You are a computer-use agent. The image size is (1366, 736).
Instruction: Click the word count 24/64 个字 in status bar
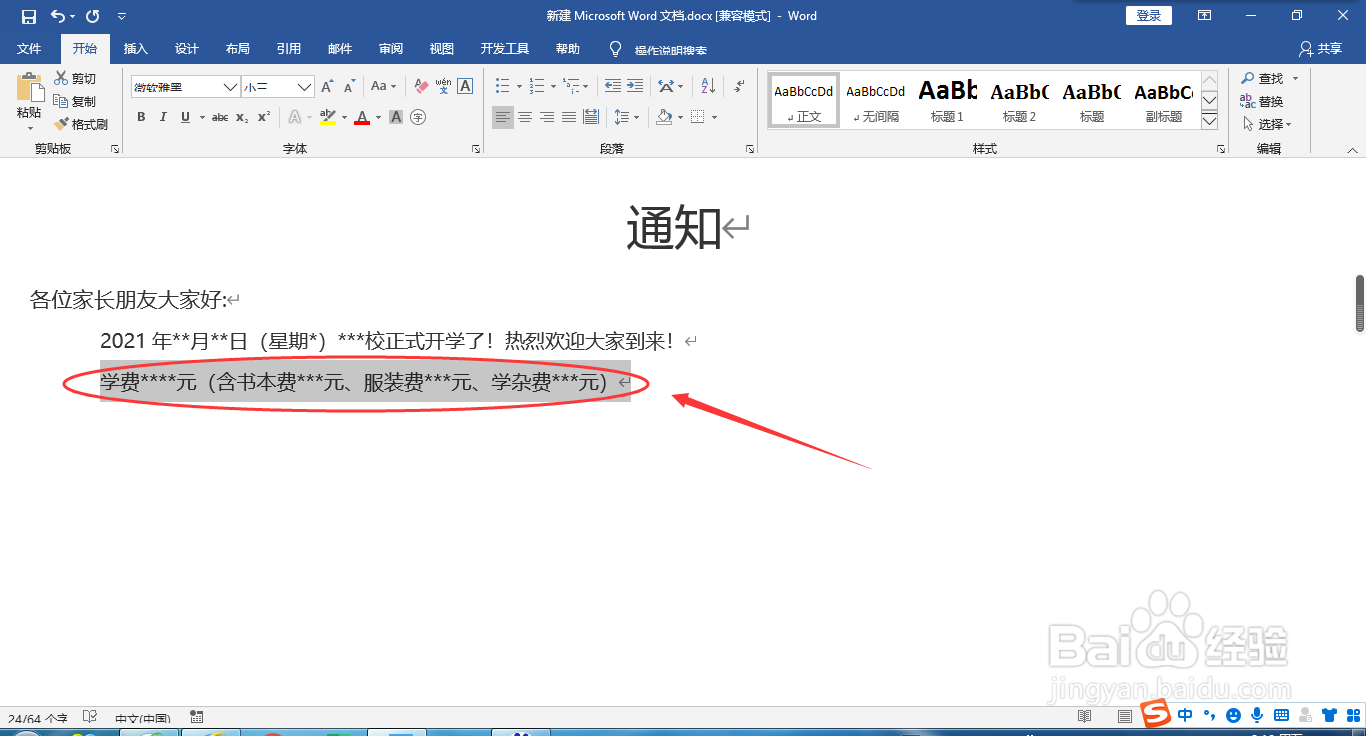click(37, 718)
